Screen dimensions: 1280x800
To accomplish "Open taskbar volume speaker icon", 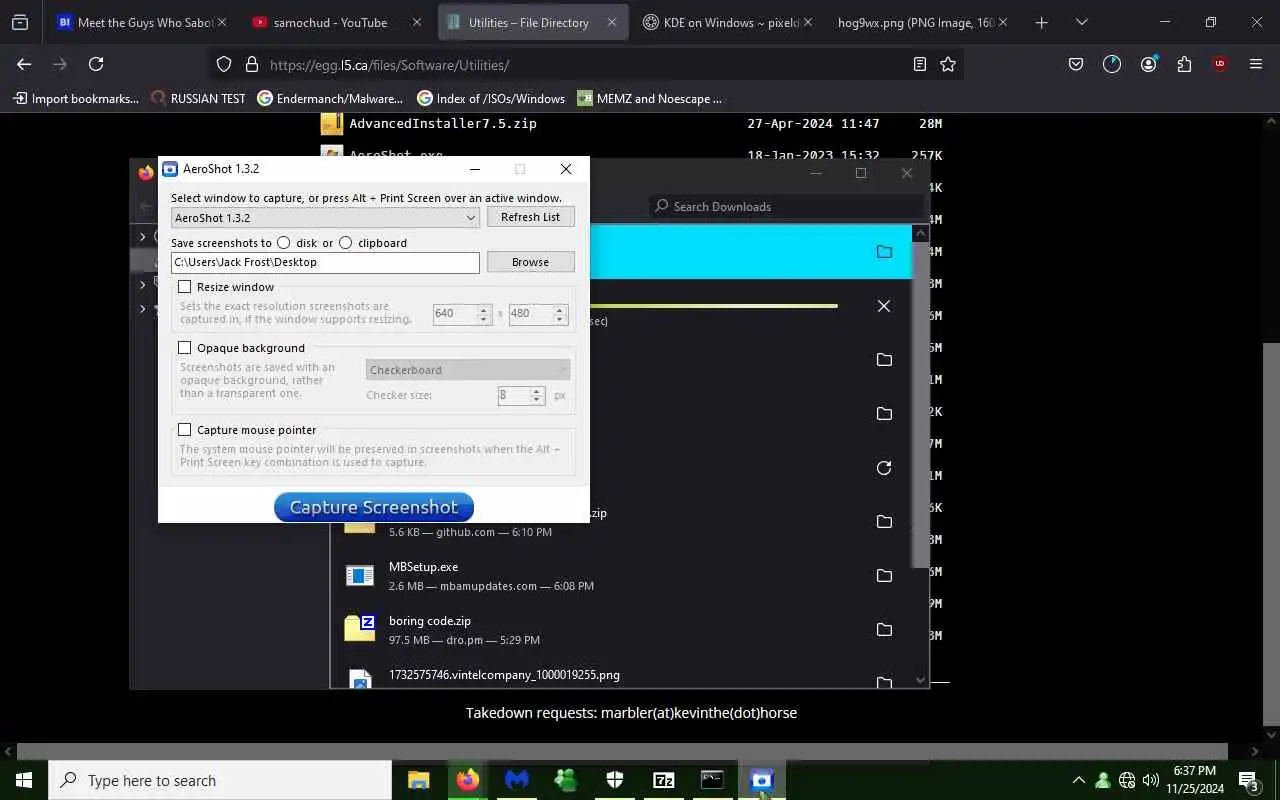I will point(1151,780).
